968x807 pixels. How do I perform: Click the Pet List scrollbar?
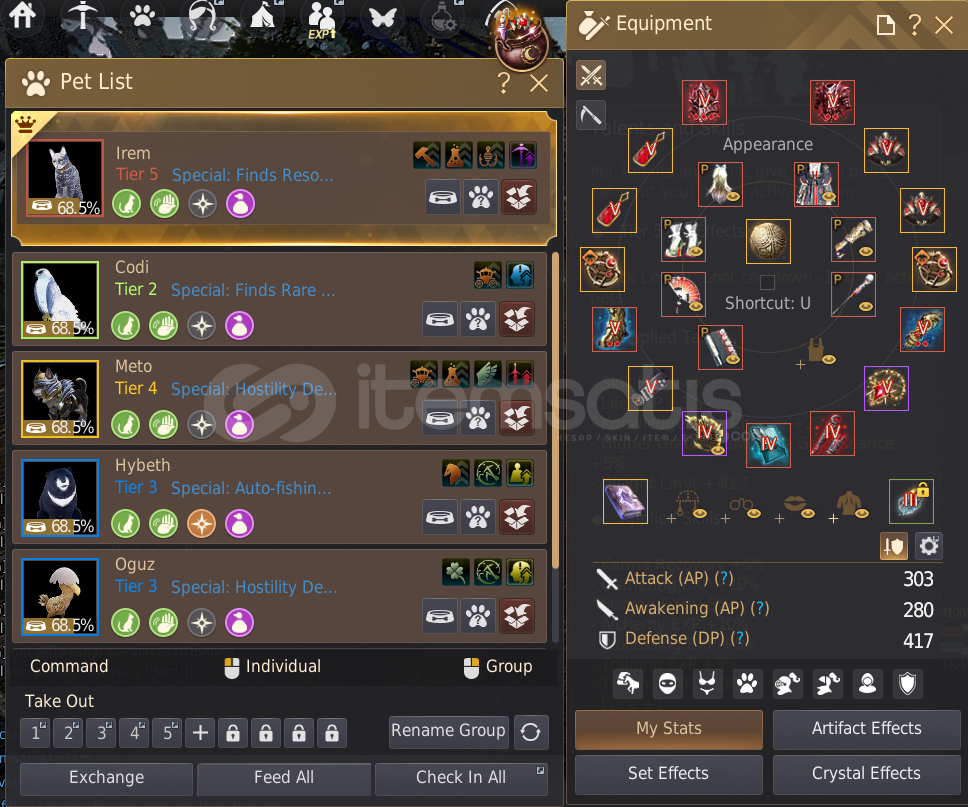tap(555, 409)
